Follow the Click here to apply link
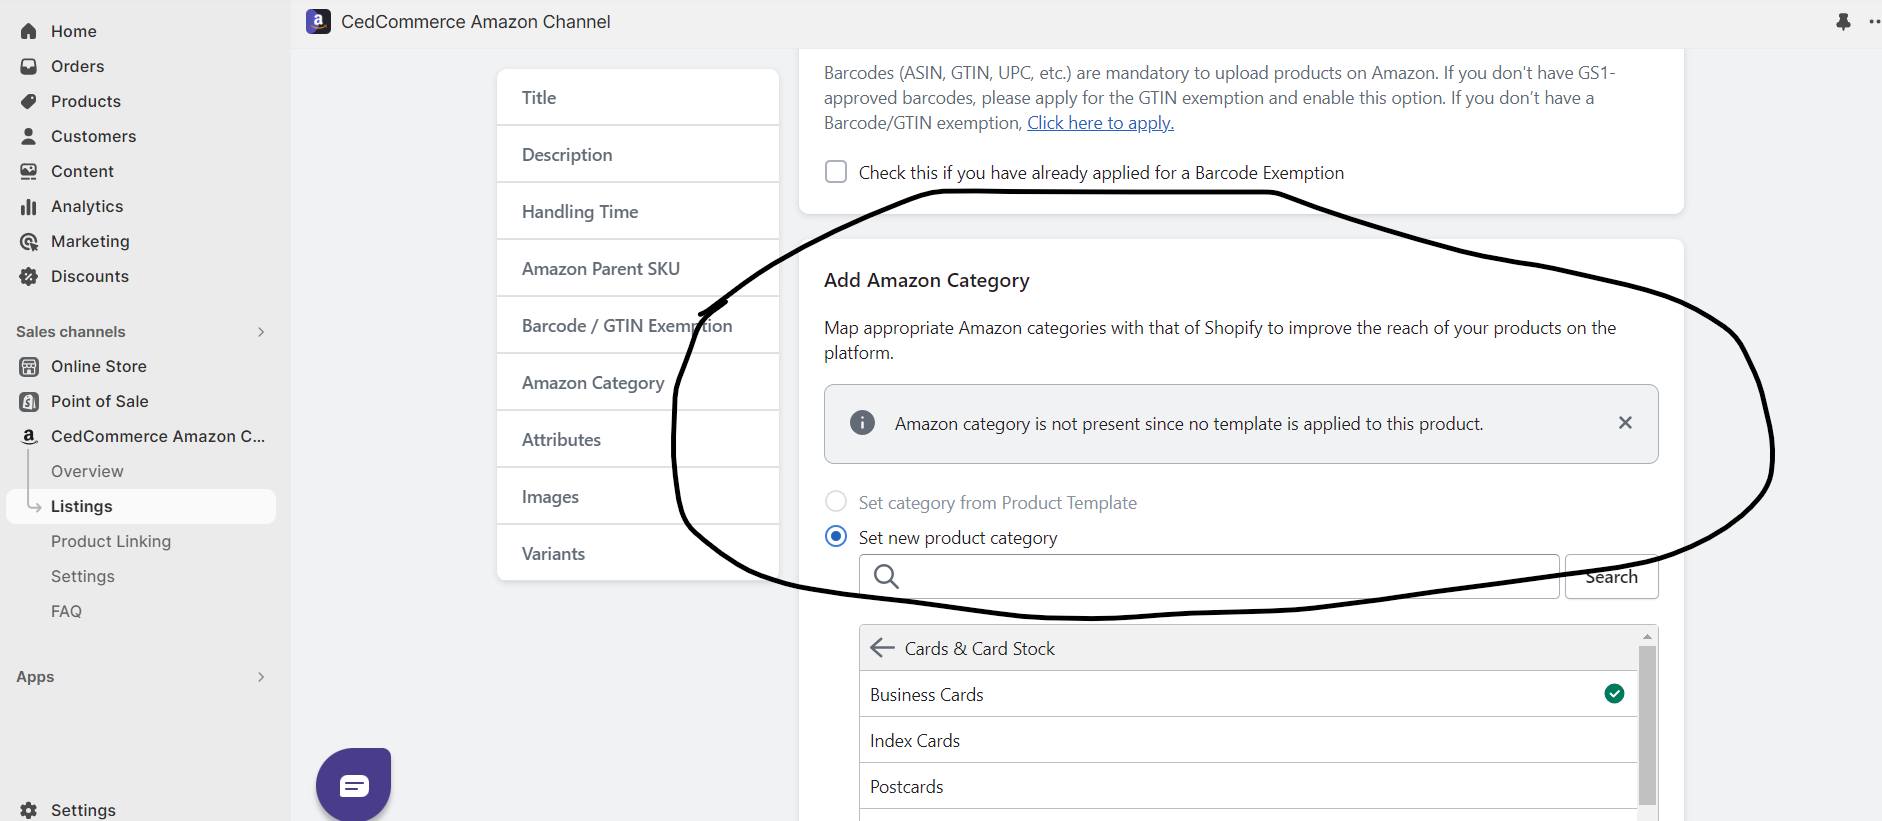The height and width of the screenshot is (821, 1882). (1100, 123)
